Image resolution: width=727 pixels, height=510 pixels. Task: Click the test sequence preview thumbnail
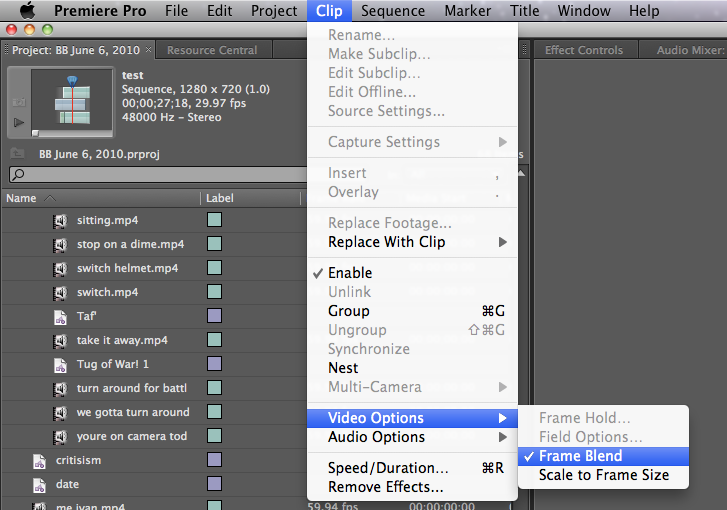72,100
